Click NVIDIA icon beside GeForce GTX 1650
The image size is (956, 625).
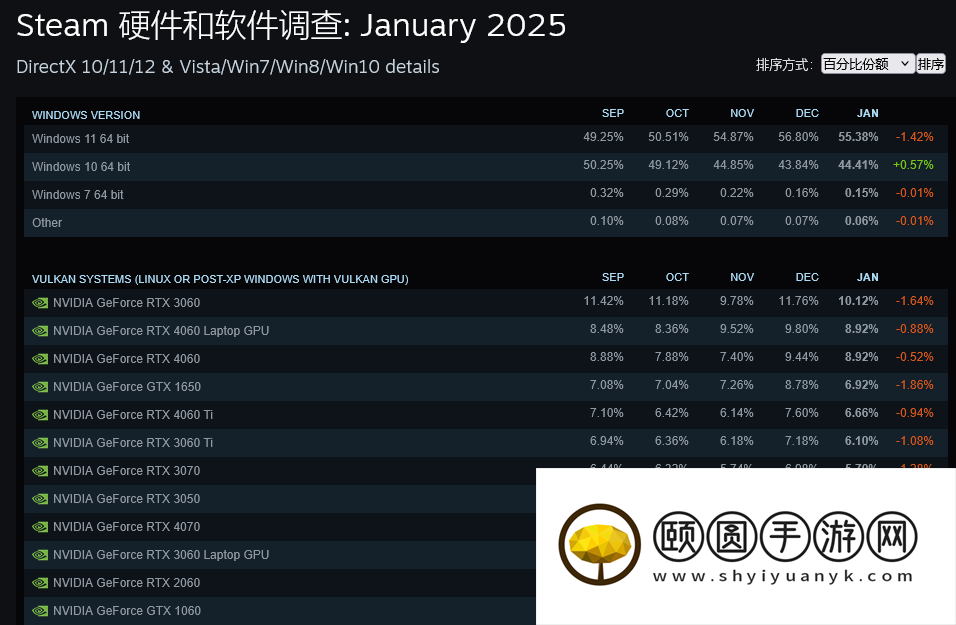click(x=40, y=387)
